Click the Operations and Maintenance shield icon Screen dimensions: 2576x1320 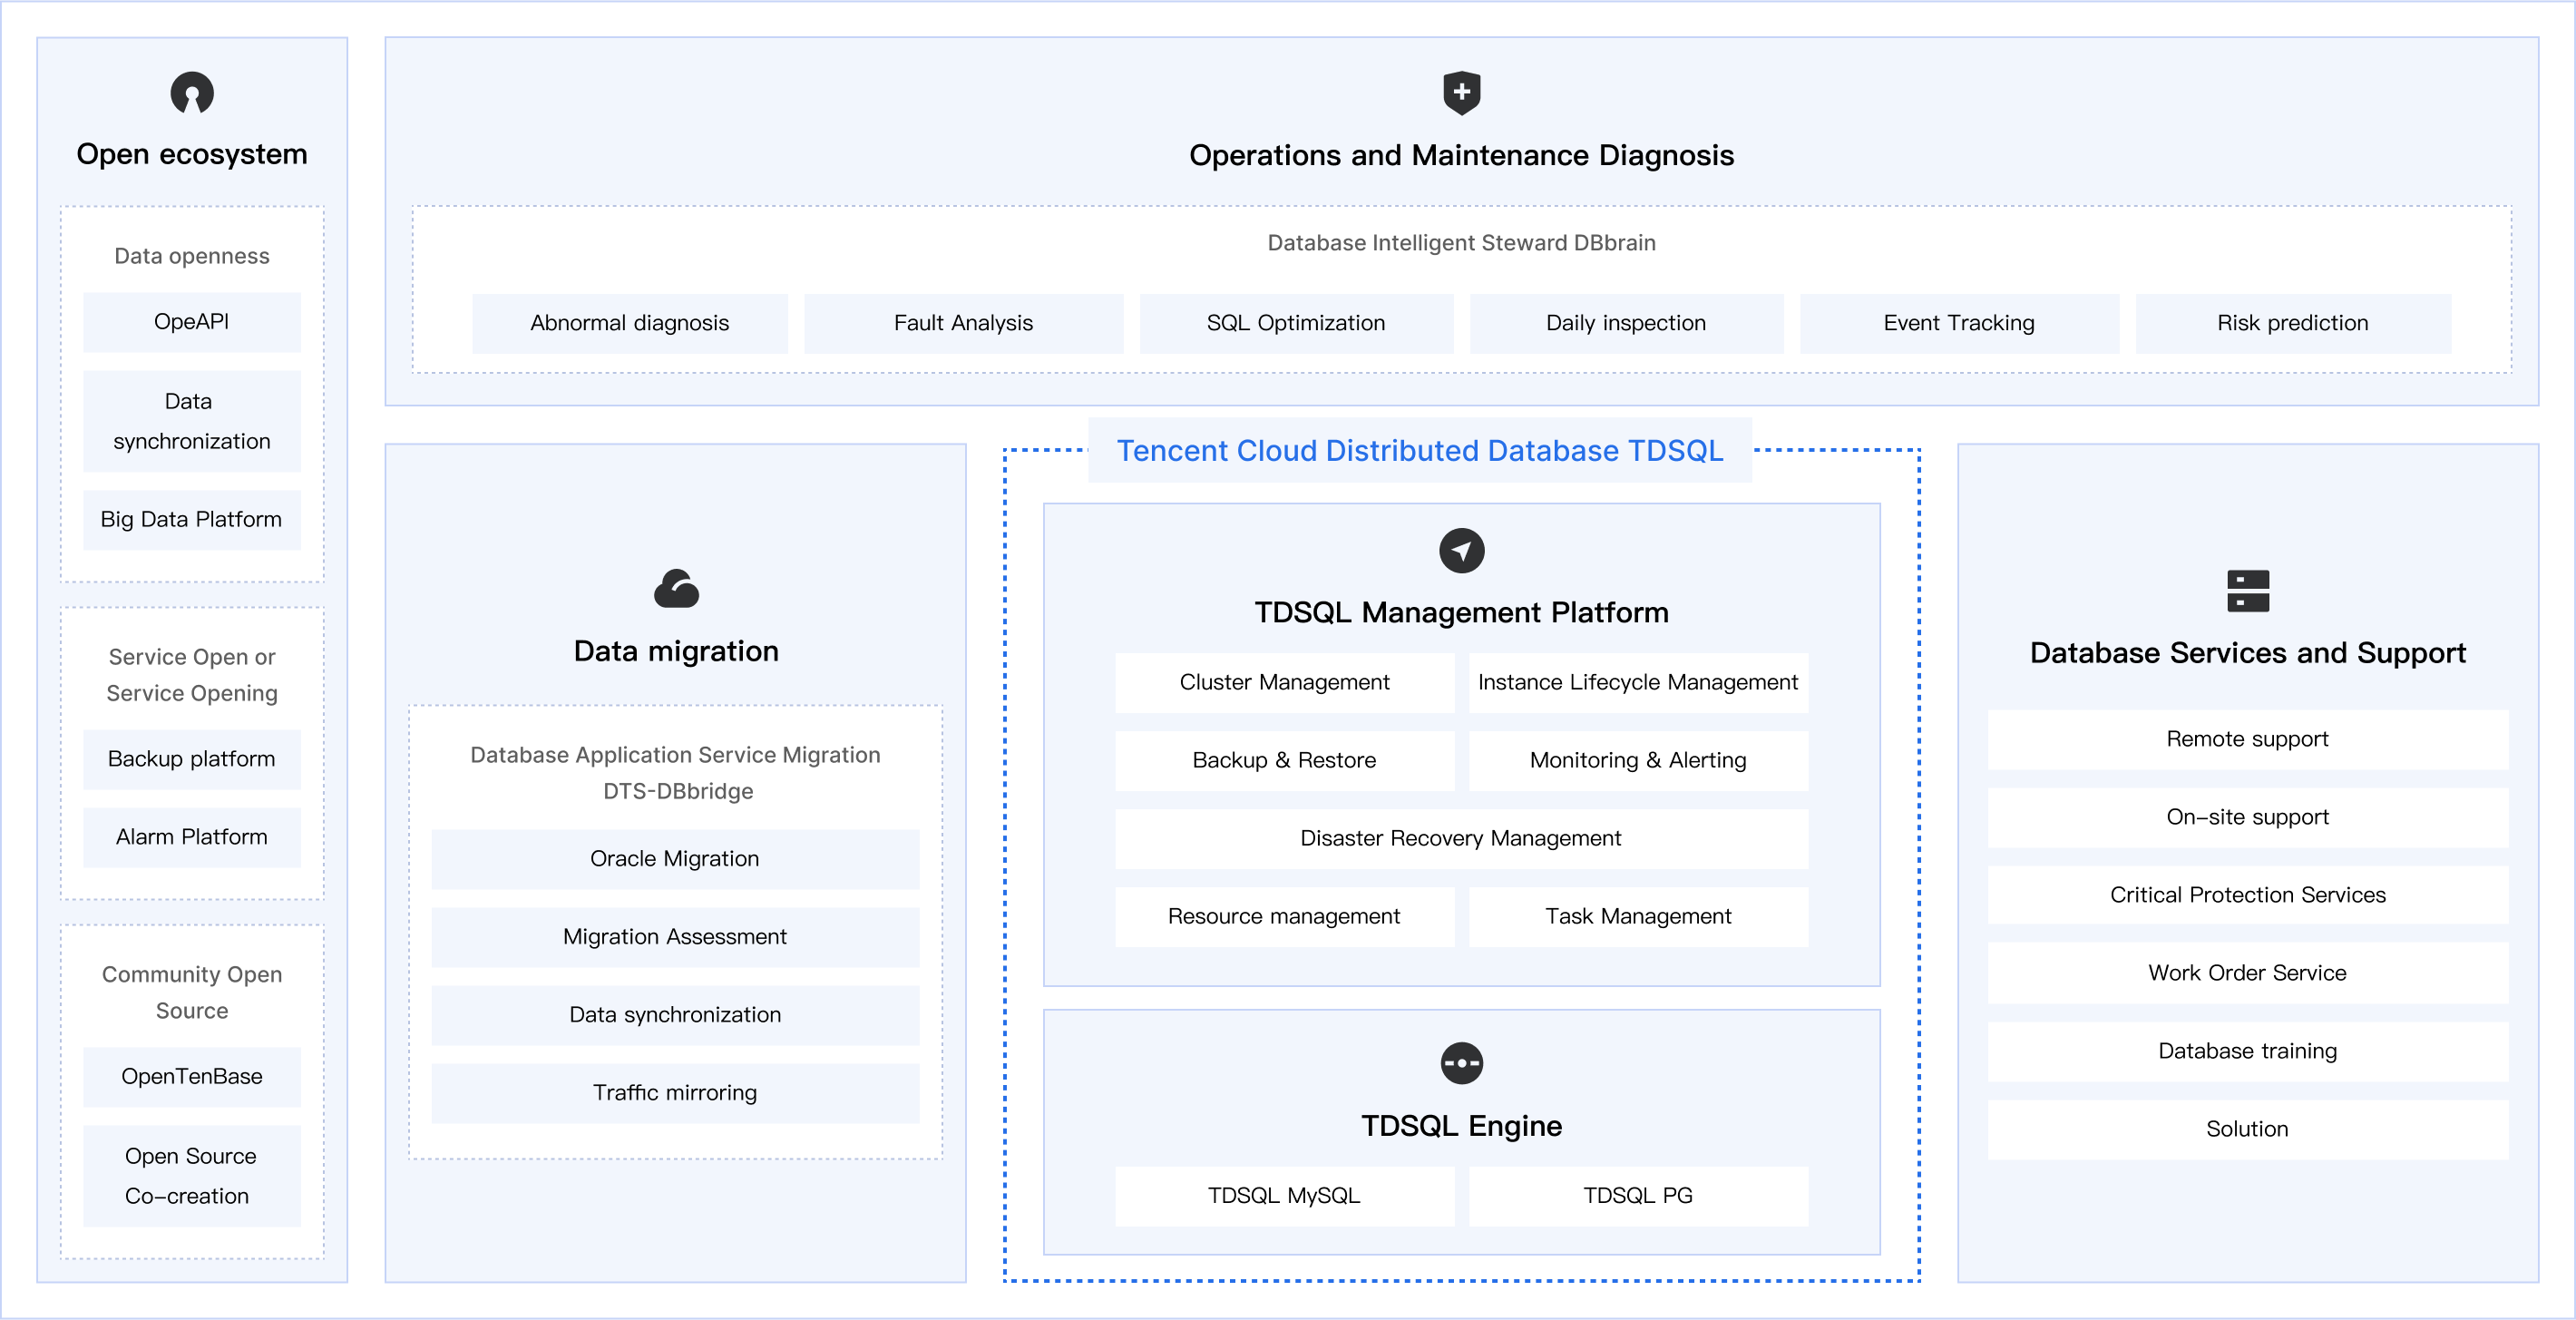click(x=1461, y=93)
